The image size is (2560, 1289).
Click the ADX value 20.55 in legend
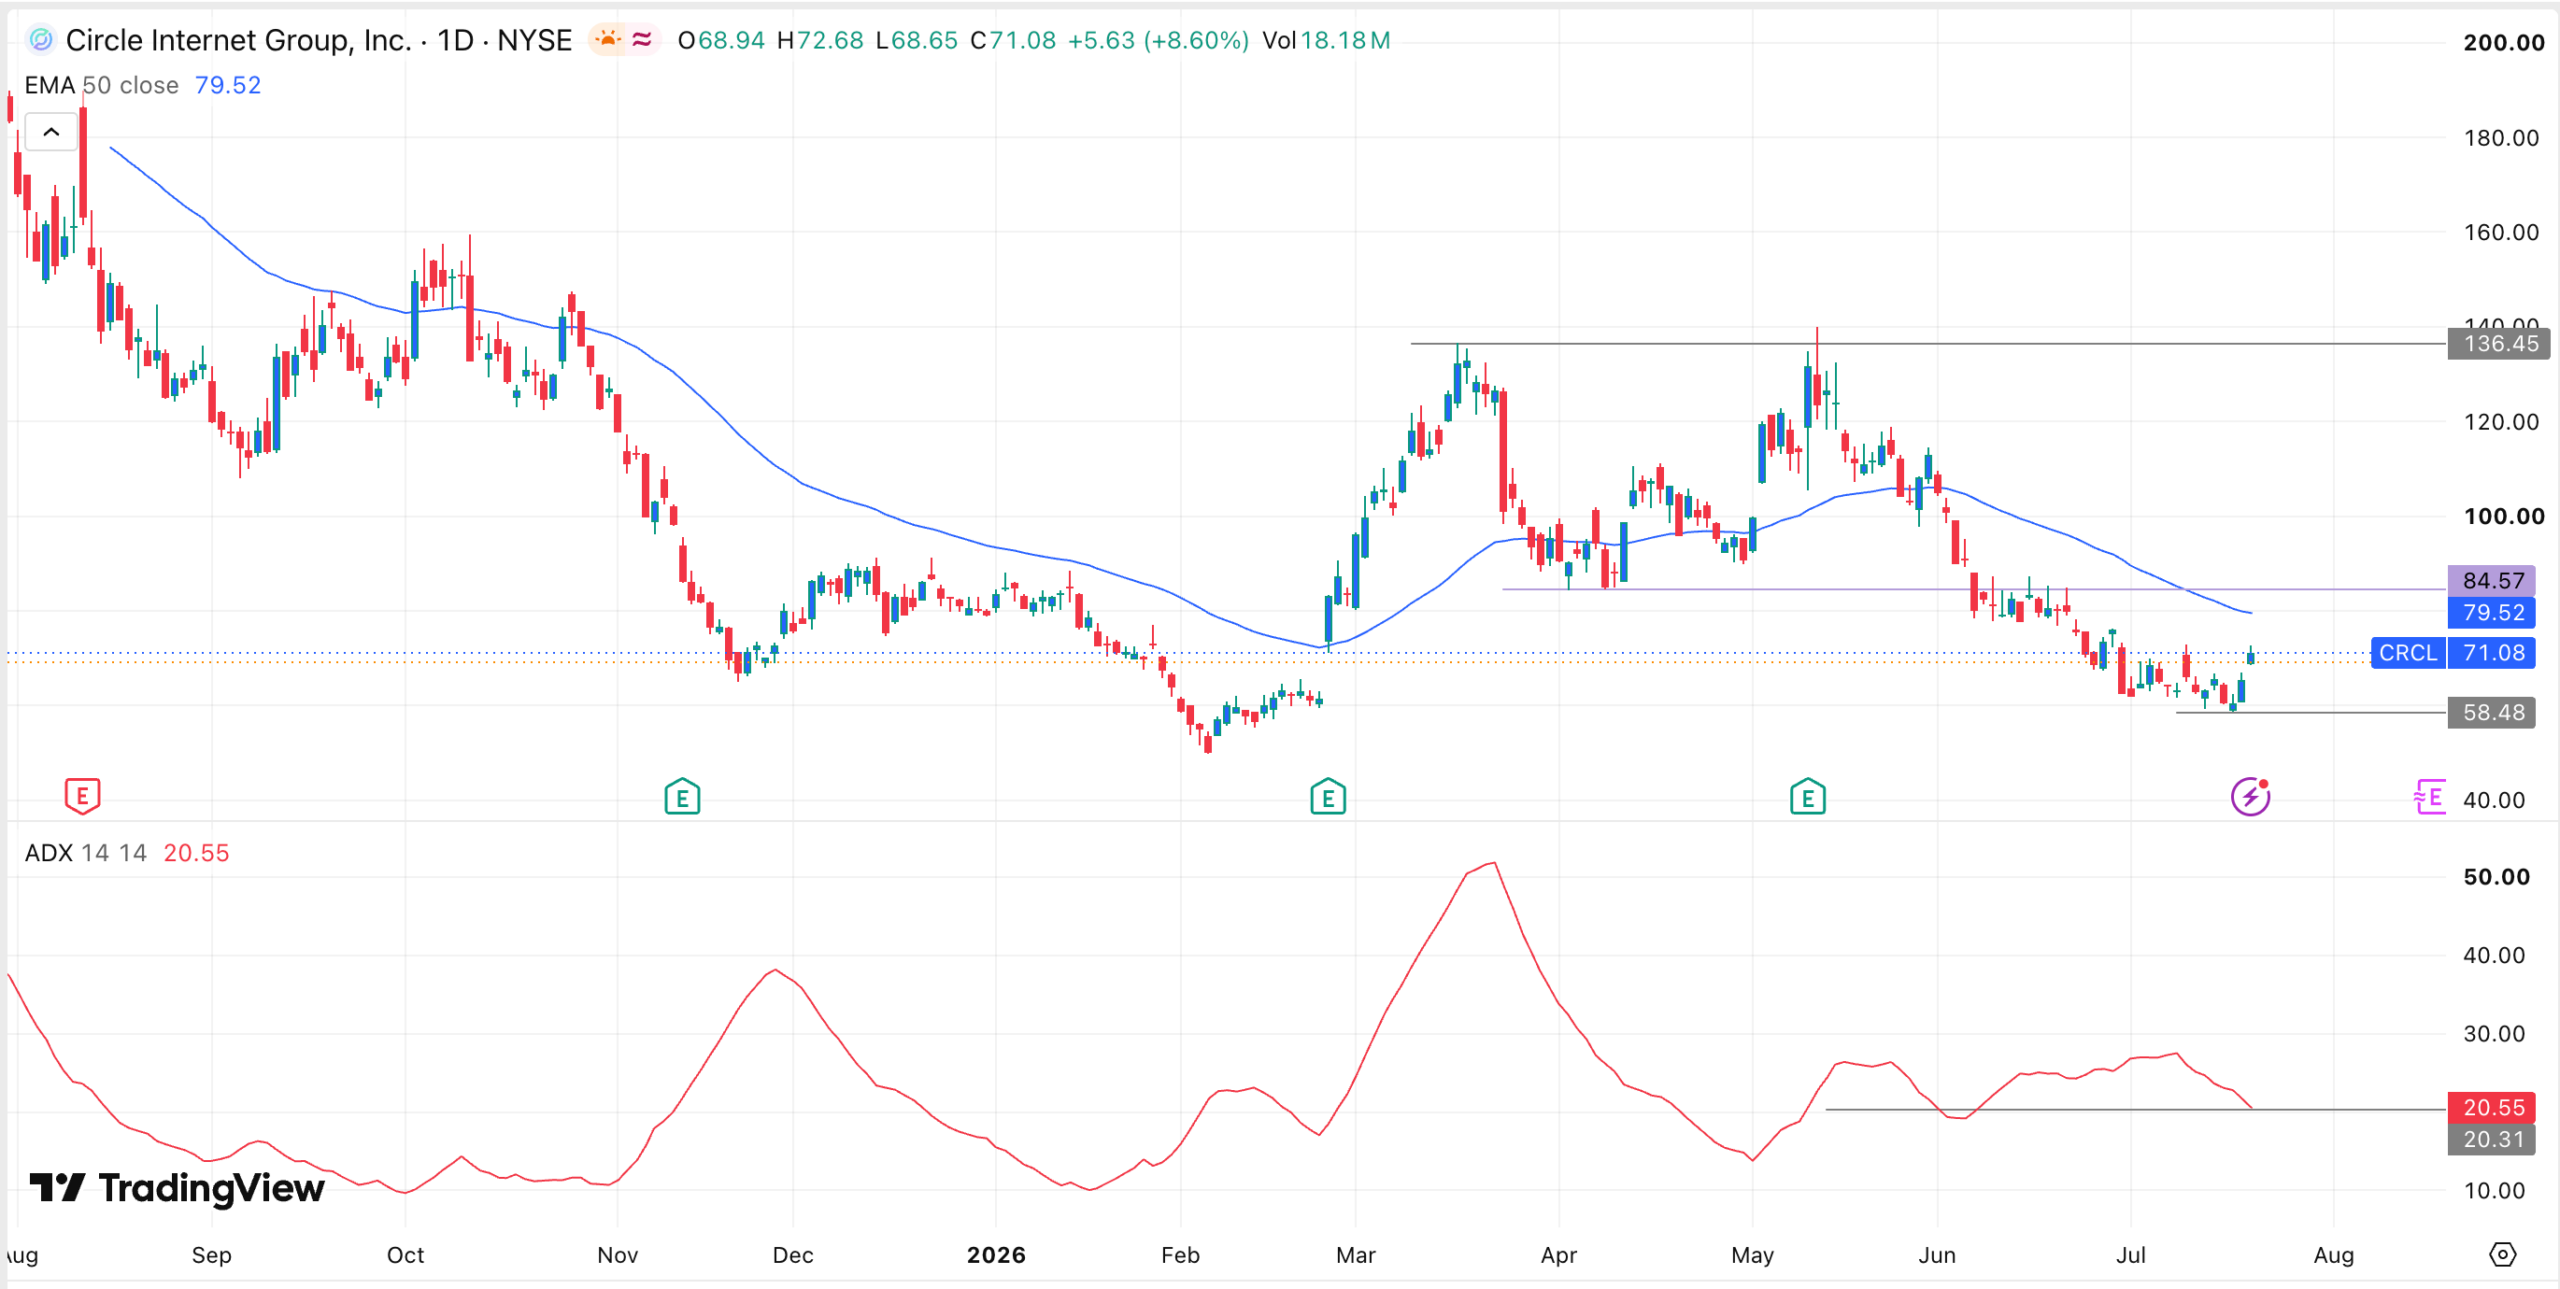coord(196,853)
